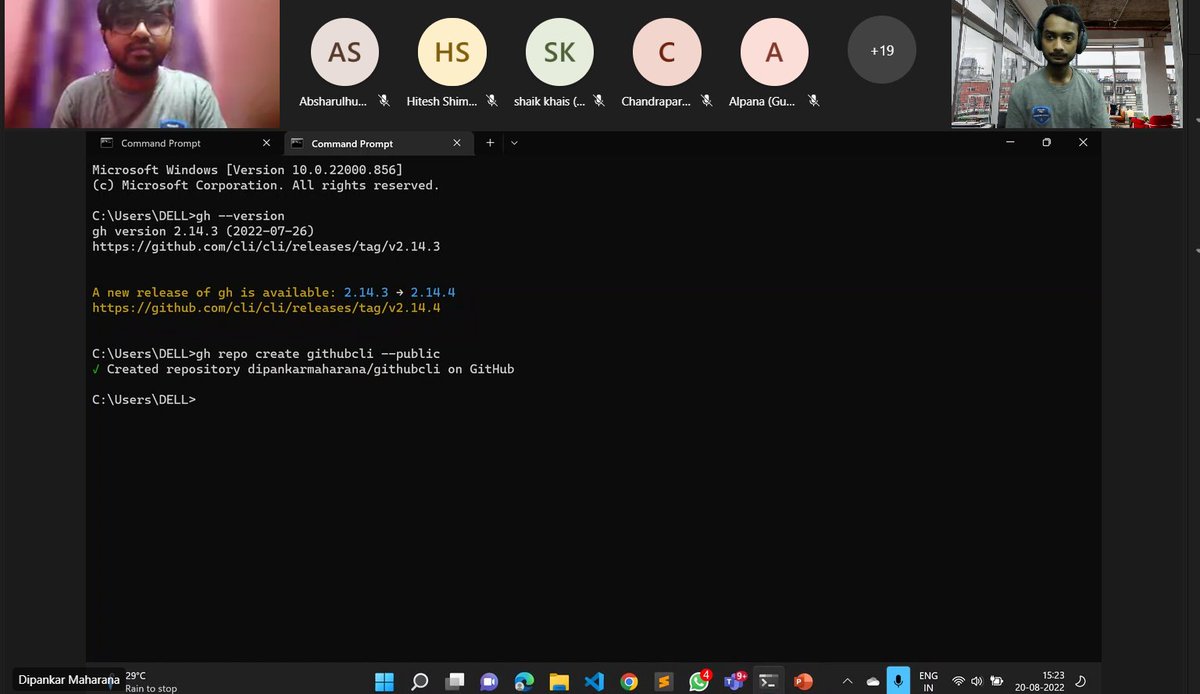Open the volume speaker tray icon
Viewport: 1200px width, 694px height.
(977, 681)
